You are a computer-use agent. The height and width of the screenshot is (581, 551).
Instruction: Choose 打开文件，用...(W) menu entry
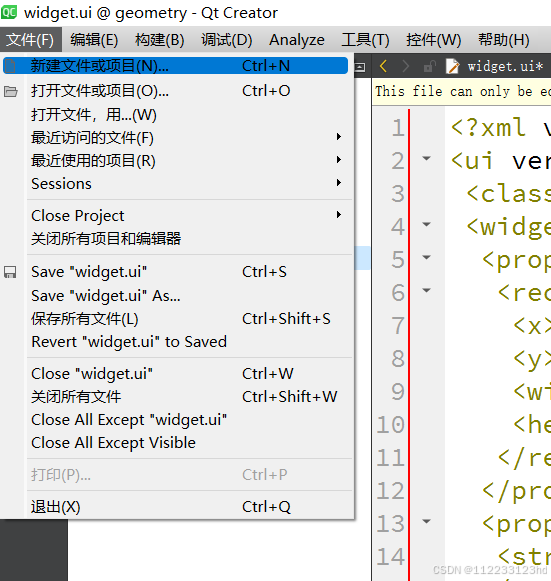pyautogui.click(x=175, y=115)
